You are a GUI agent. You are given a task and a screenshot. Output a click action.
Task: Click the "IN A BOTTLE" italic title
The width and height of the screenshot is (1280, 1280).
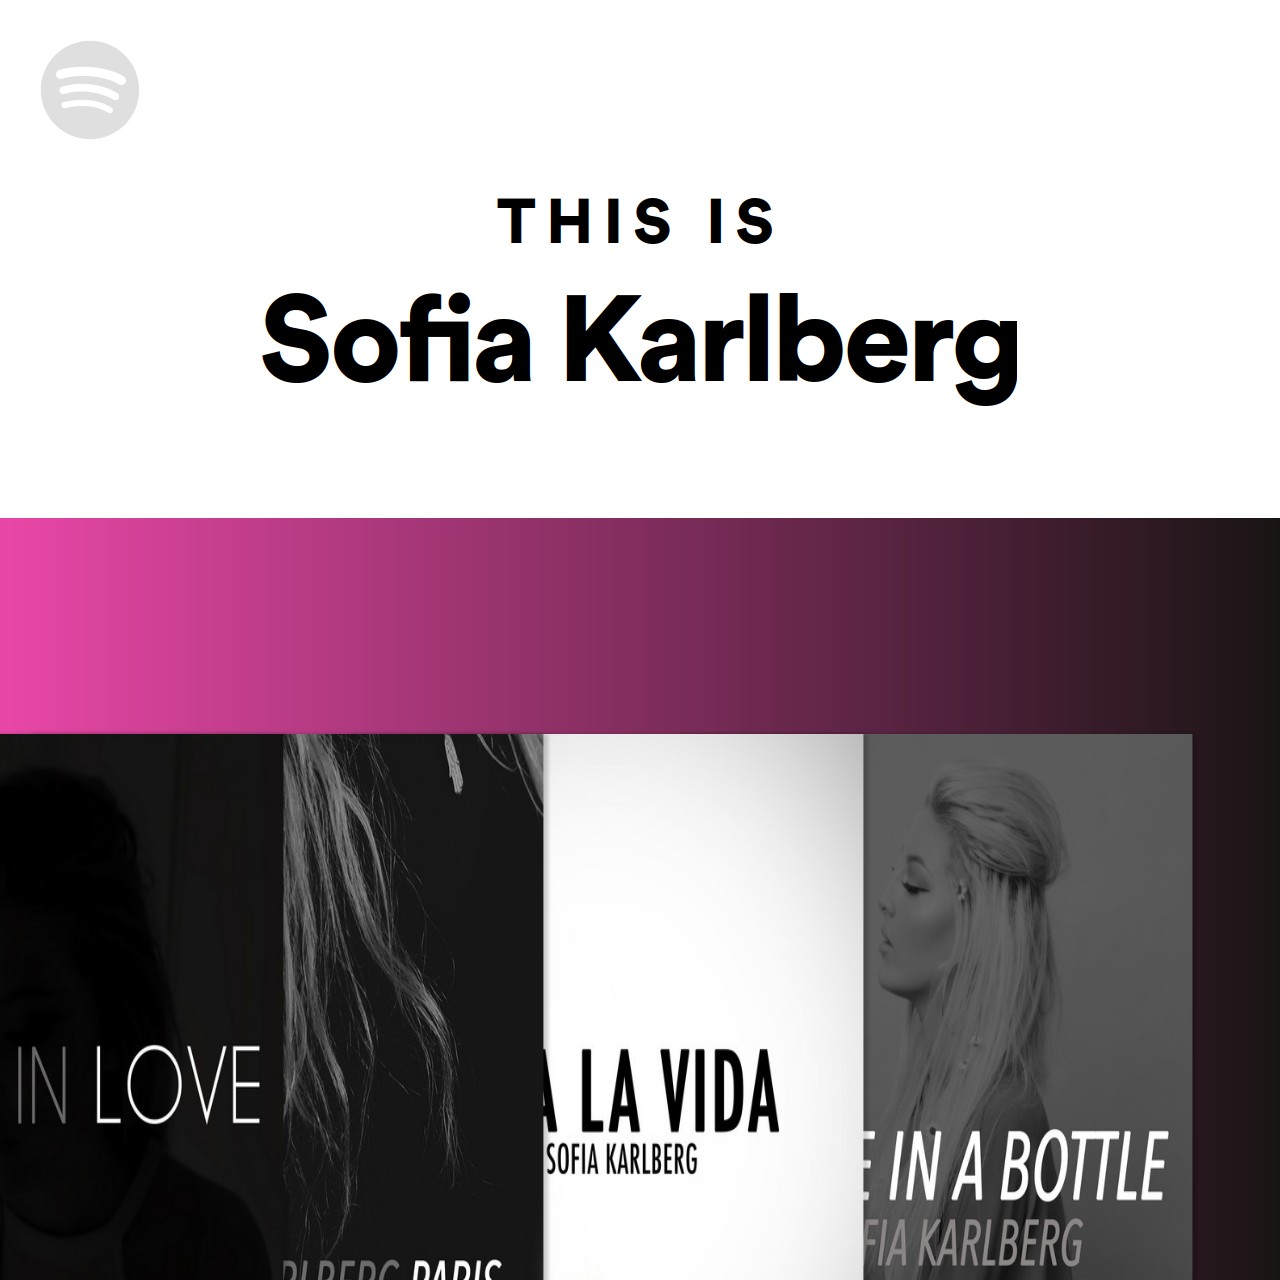[1017, 1166]
